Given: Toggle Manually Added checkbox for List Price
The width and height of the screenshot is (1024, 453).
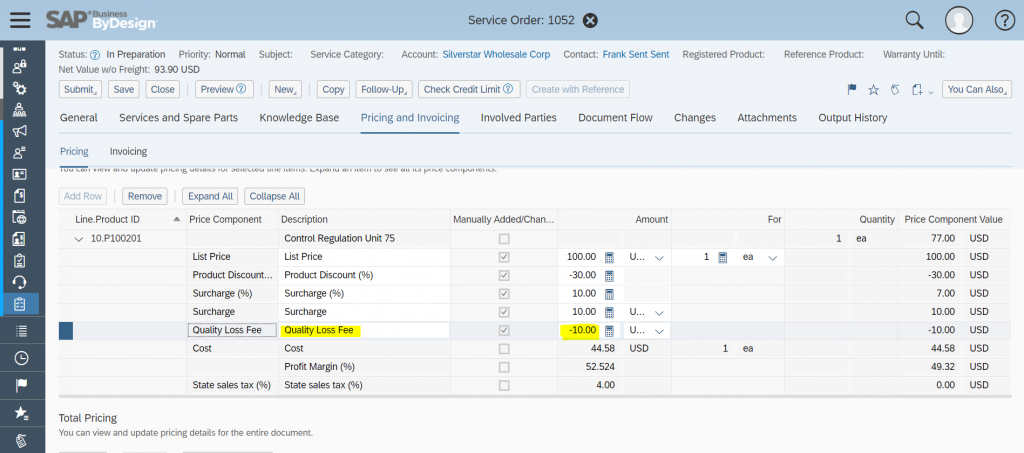Looking at the screenshot, I should (x=504, y=257).
